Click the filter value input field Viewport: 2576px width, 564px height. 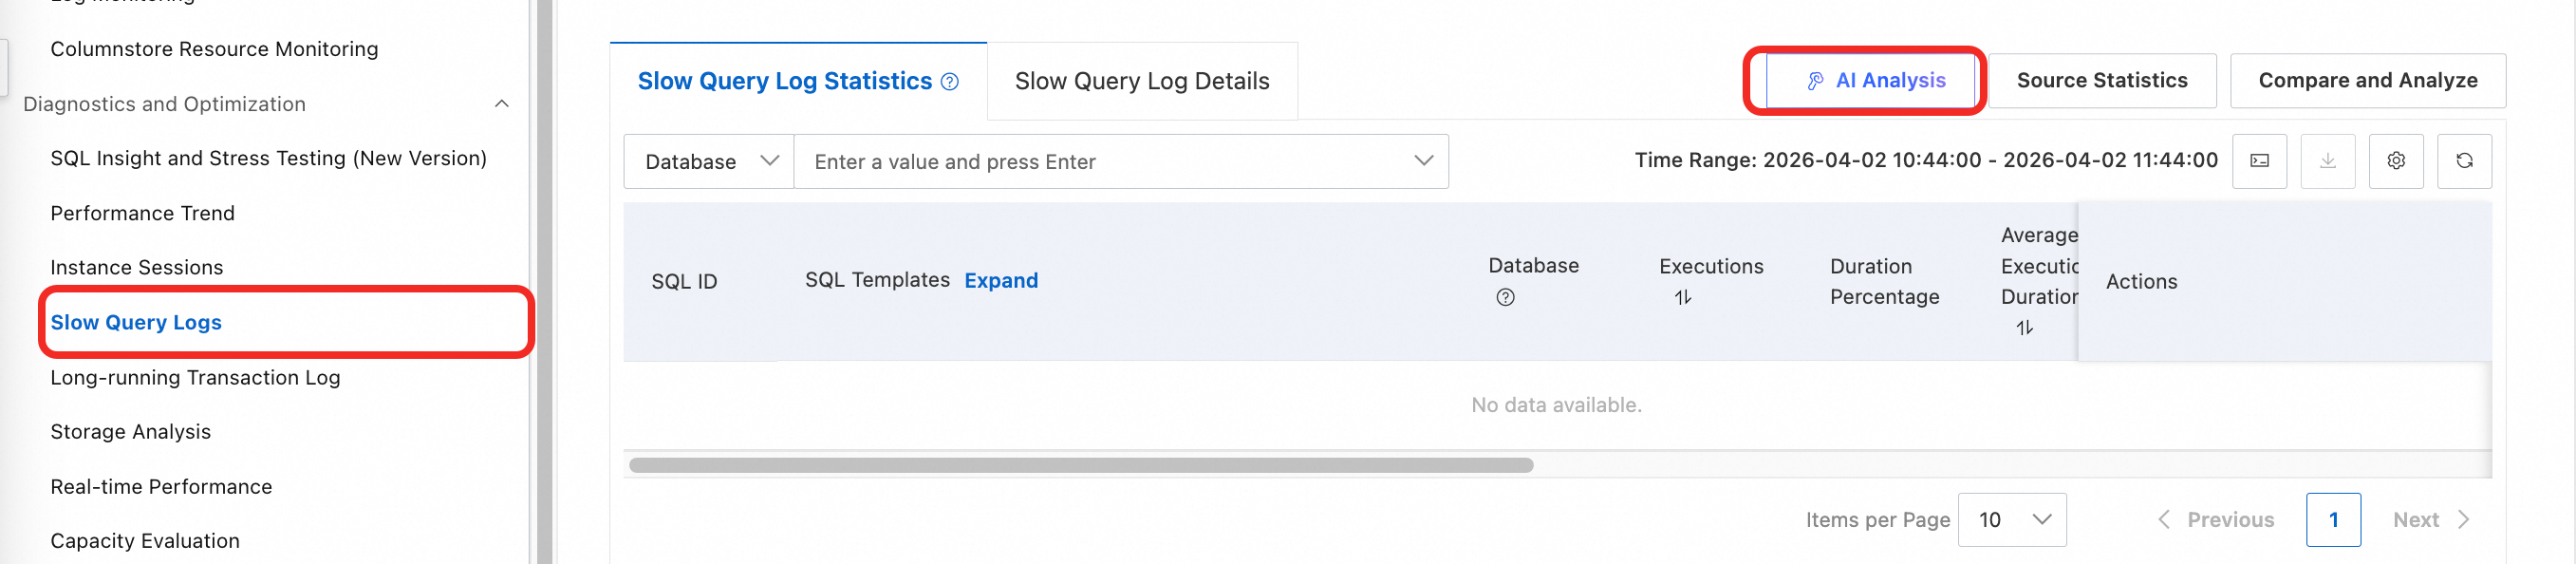1100,162
